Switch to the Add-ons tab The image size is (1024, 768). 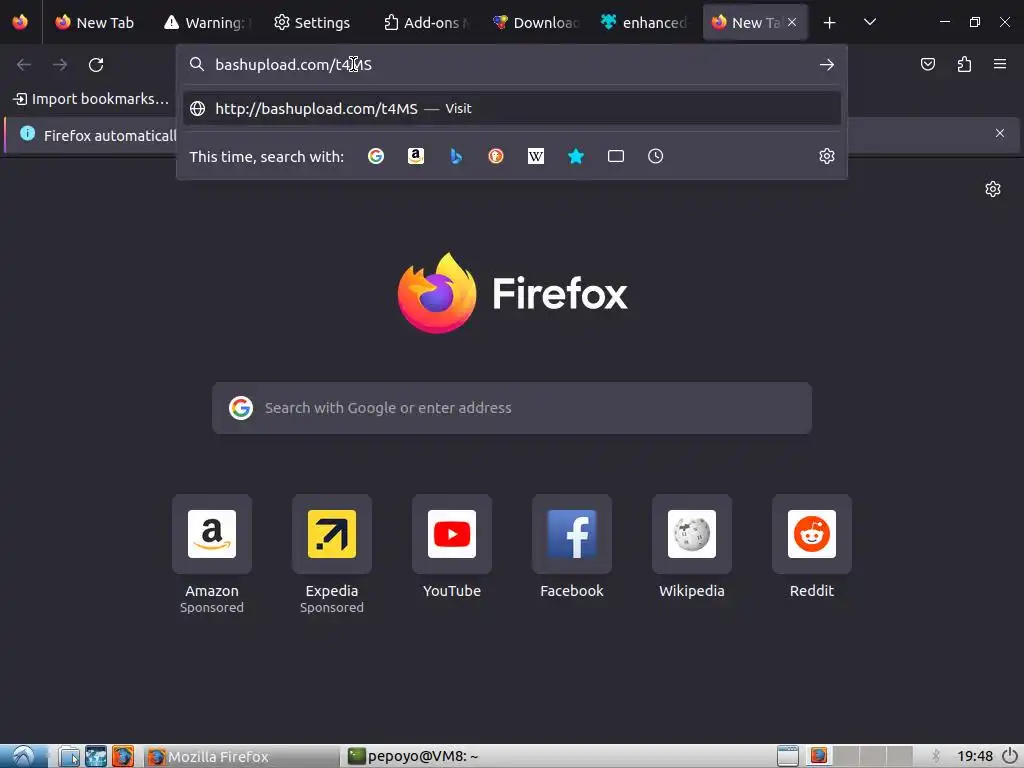pyautogui.click(x=426, y=22)
